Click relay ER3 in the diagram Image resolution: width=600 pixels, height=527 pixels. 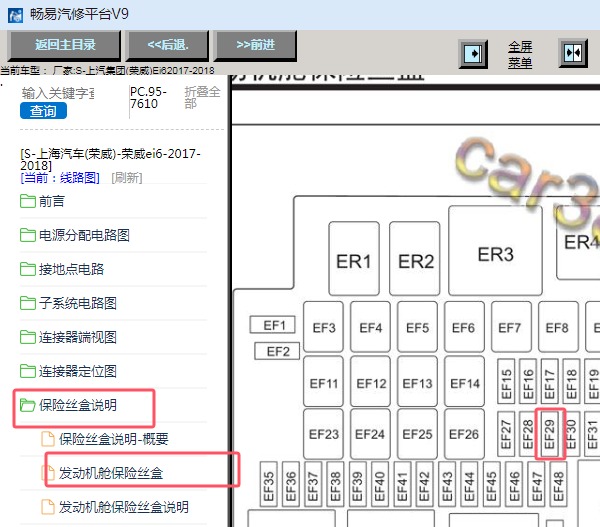pos(496,251)
